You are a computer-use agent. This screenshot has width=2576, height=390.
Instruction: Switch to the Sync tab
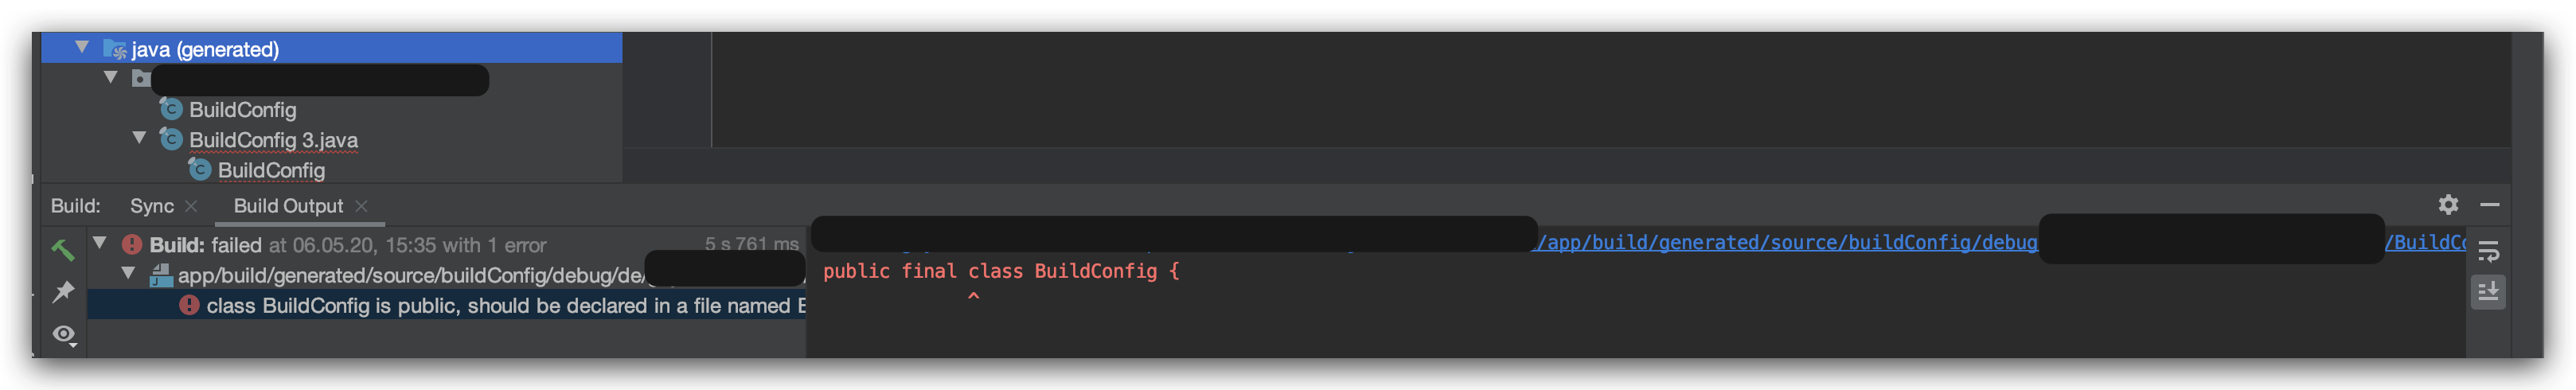(152, 206)
